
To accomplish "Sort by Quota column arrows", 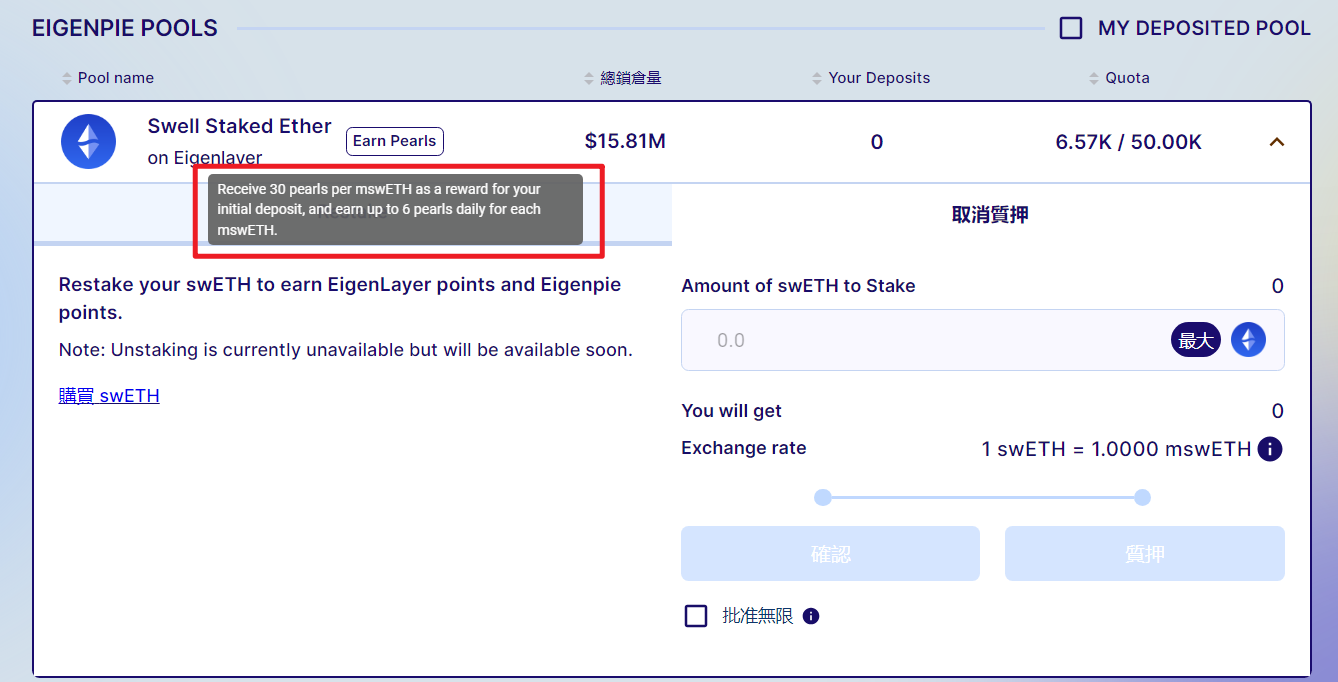I will (x=1095, y=78).
